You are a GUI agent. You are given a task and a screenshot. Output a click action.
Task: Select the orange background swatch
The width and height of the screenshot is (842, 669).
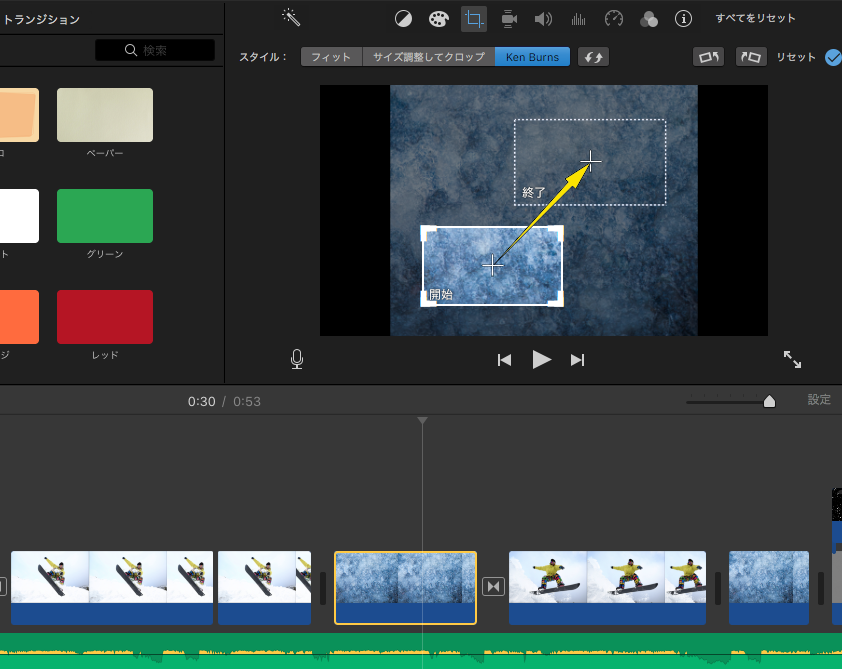19,317
